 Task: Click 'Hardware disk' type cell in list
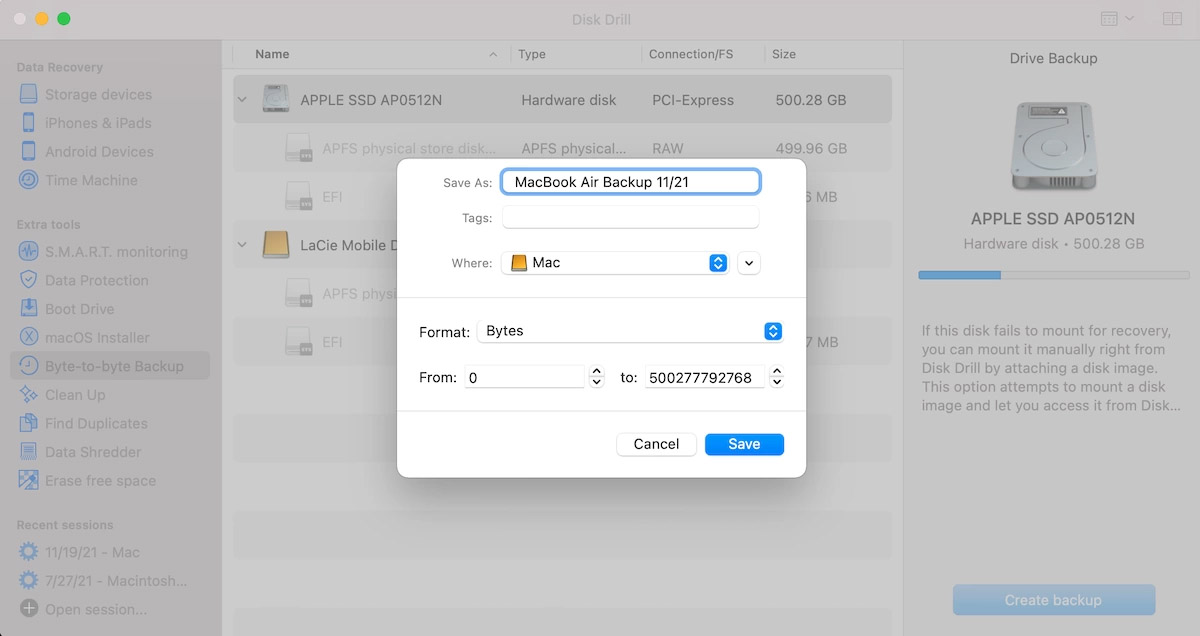(569, 100)
